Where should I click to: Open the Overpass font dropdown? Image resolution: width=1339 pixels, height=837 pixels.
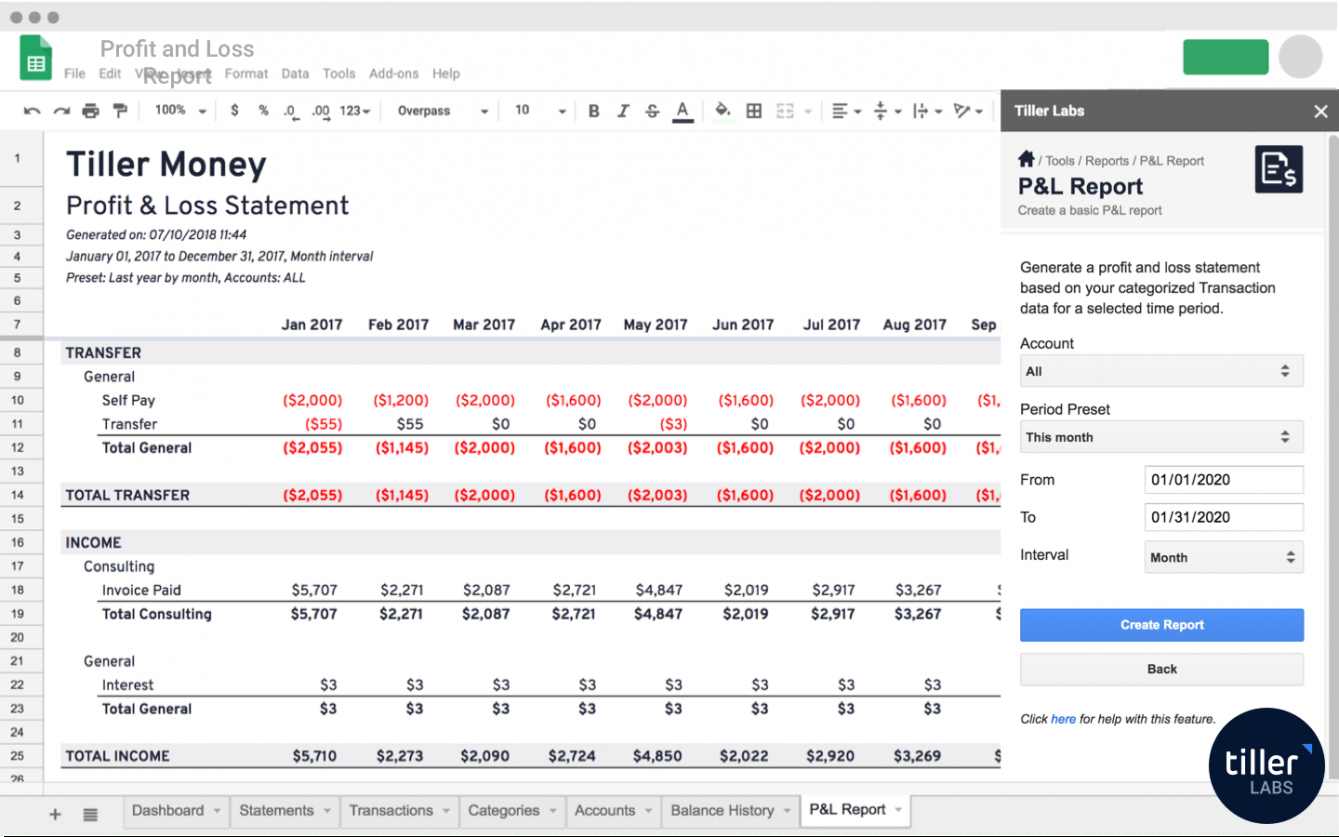pyautogui.click(x=443, y=111)
